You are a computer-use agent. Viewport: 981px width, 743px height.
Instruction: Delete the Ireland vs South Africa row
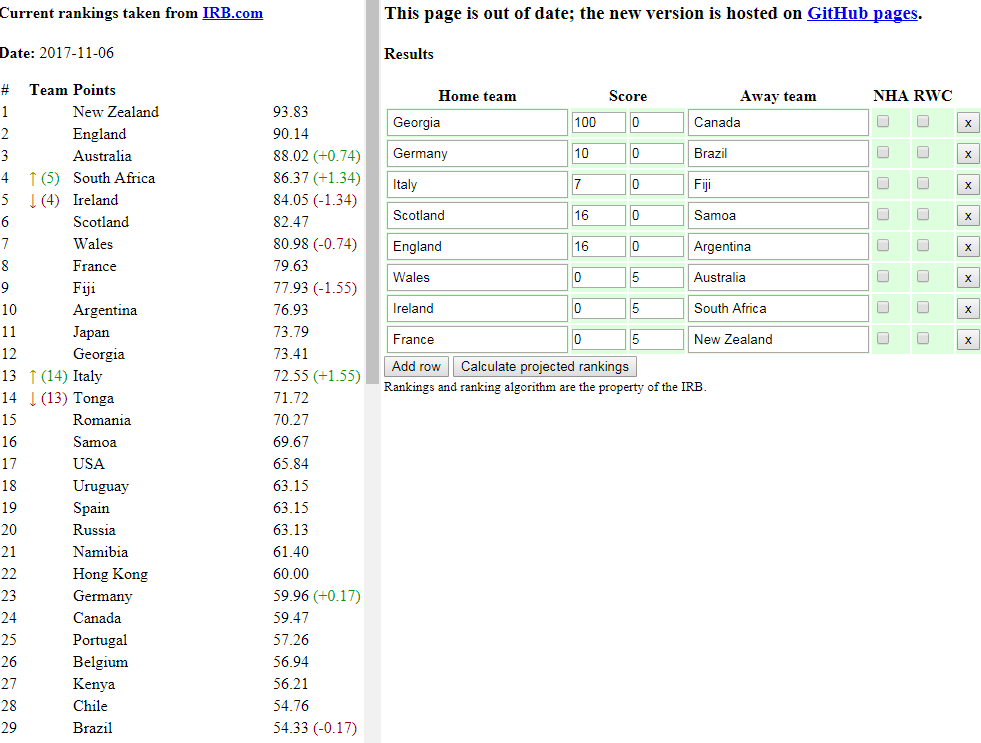point(967,309)
